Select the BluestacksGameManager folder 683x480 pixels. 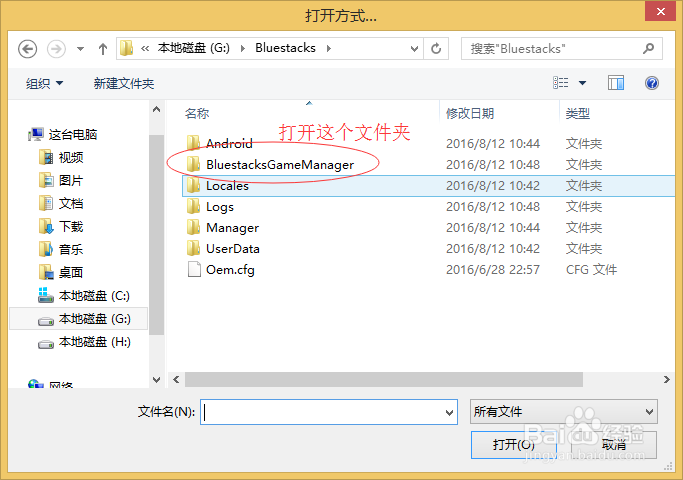(x=280, y=165)
